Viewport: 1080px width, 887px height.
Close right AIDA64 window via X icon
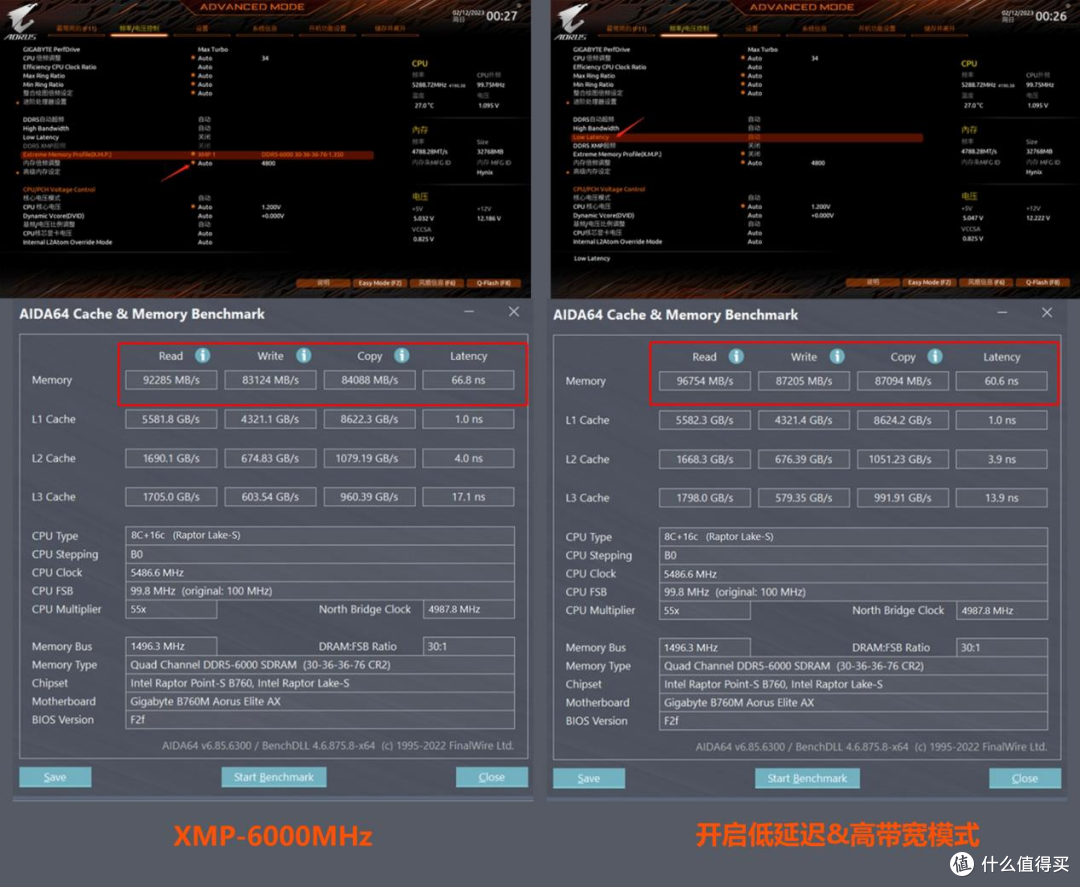point(1047,313)
